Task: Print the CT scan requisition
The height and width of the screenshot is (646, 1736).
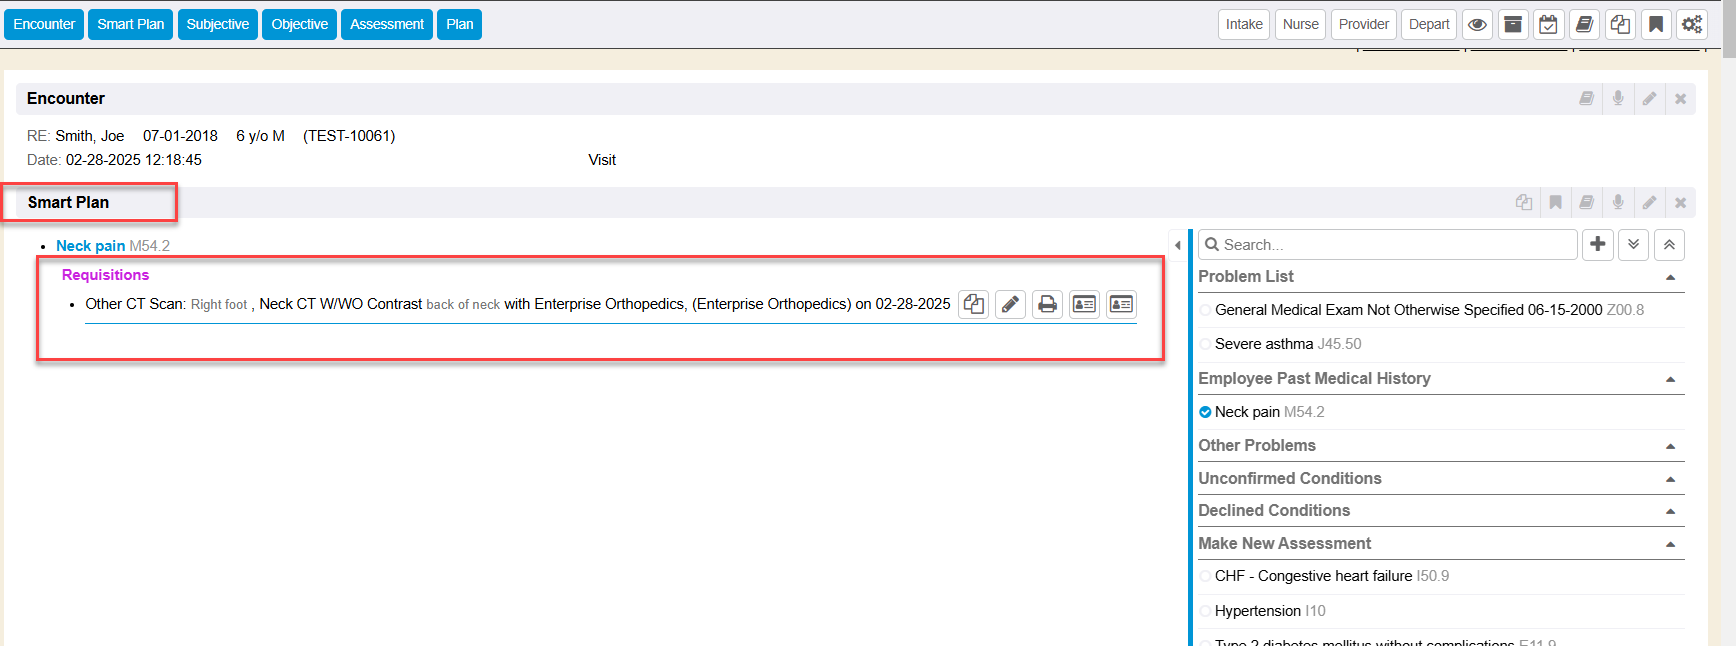Action: point(1047,304)
